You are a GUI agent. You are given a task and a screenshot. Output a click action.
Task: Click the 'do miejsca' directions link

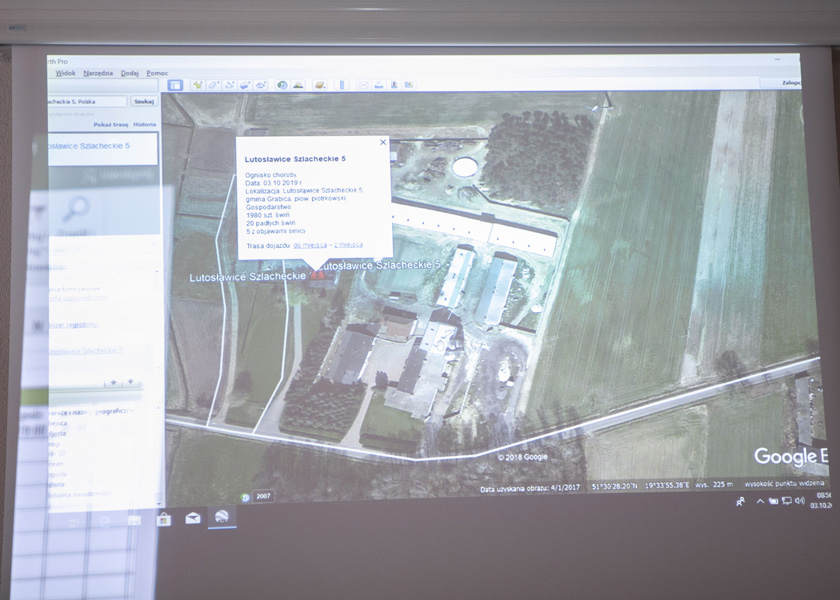coord(311,244)
